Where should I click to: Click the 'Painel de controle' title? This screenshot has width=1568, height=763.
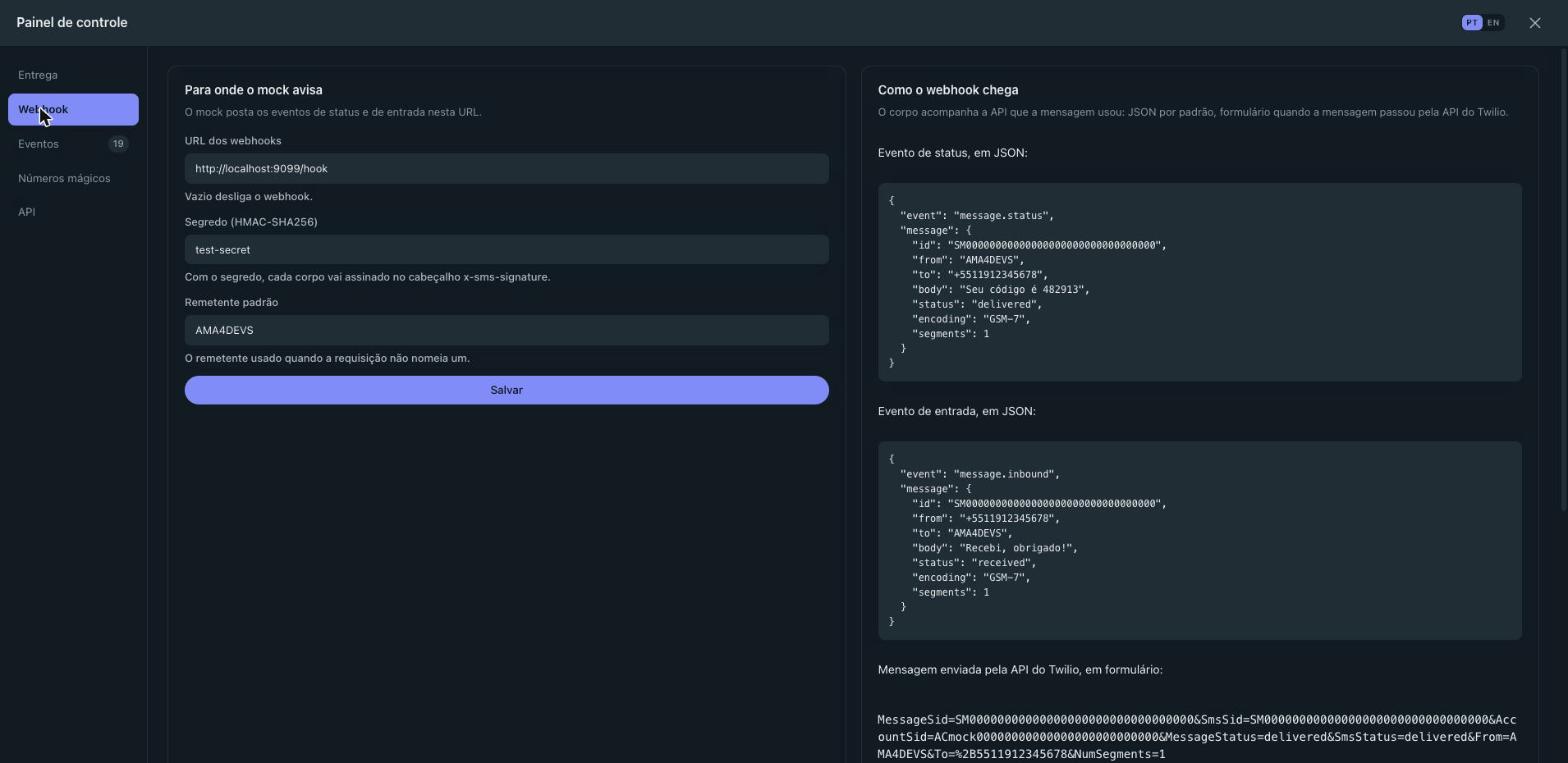[x=72, y=23]
